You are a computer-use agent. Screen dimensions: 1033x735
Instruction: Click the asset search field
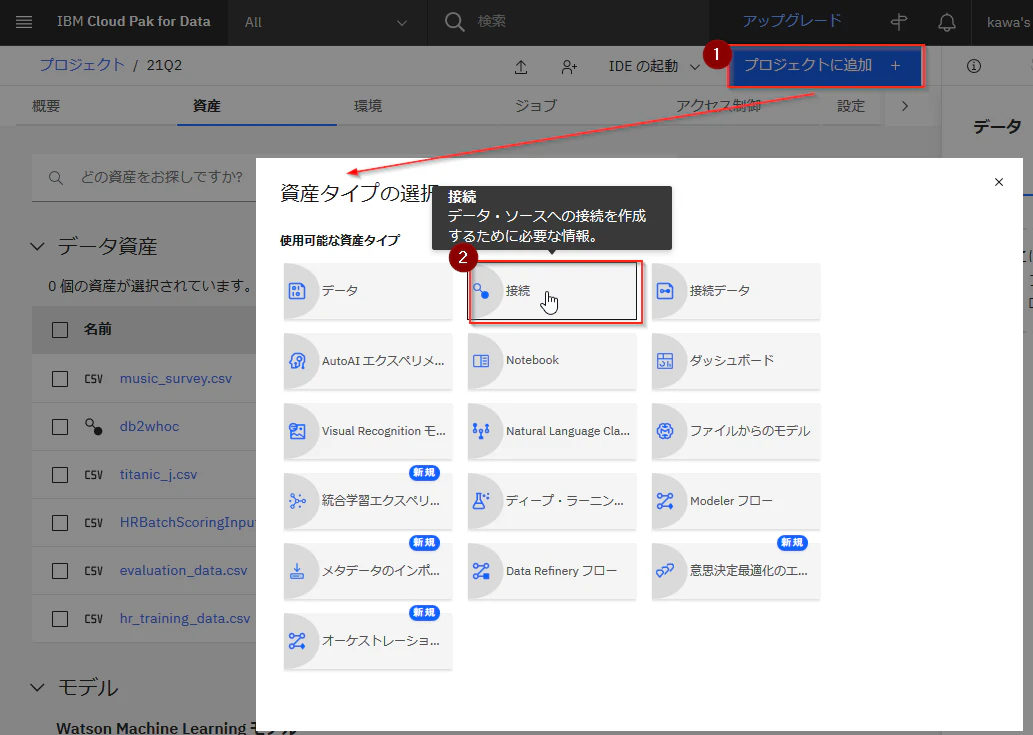[x=144, y=177]
